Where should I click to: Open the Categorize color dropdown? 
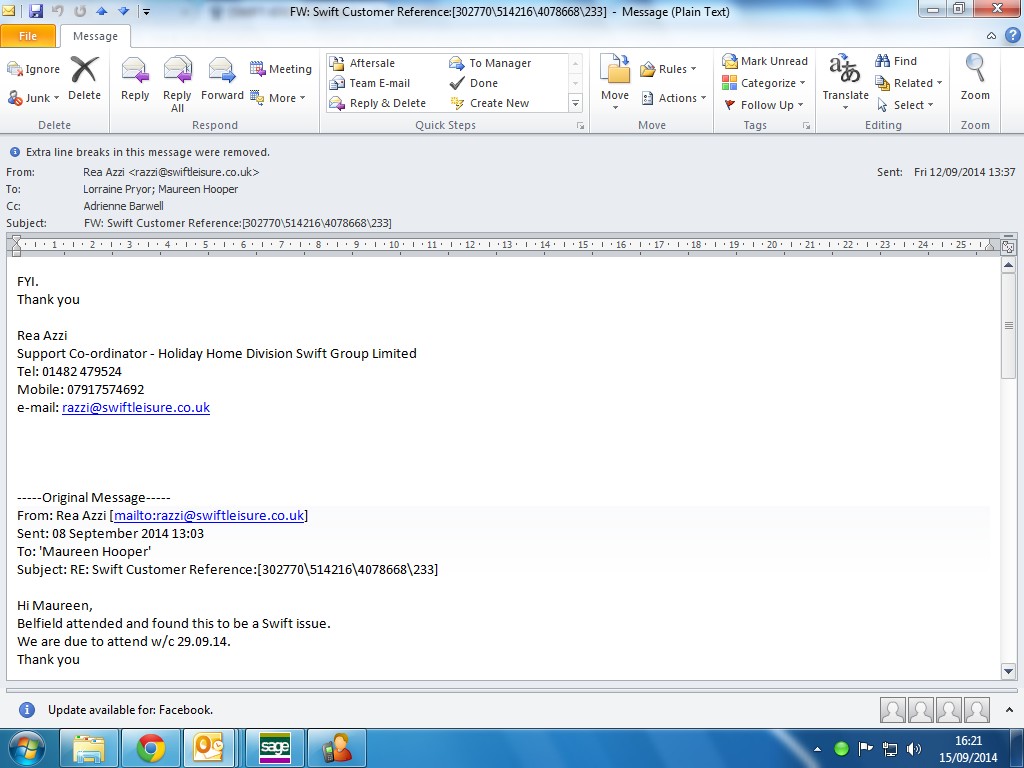[764, 83]
